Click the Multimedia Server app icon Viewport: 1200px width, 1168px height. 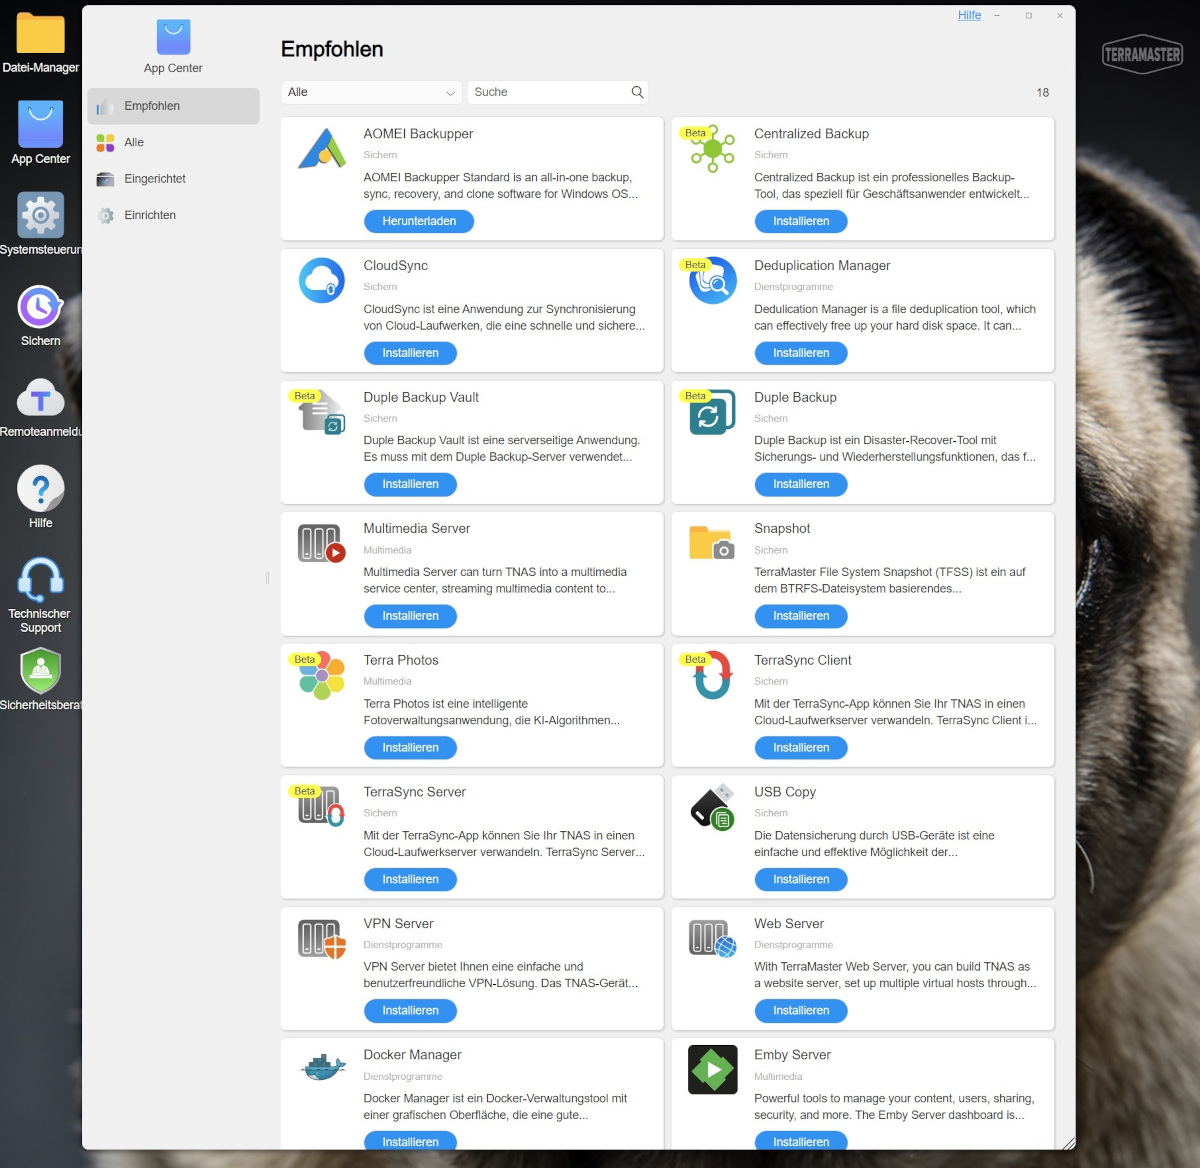pyautogui.click(x=322, y=544)
